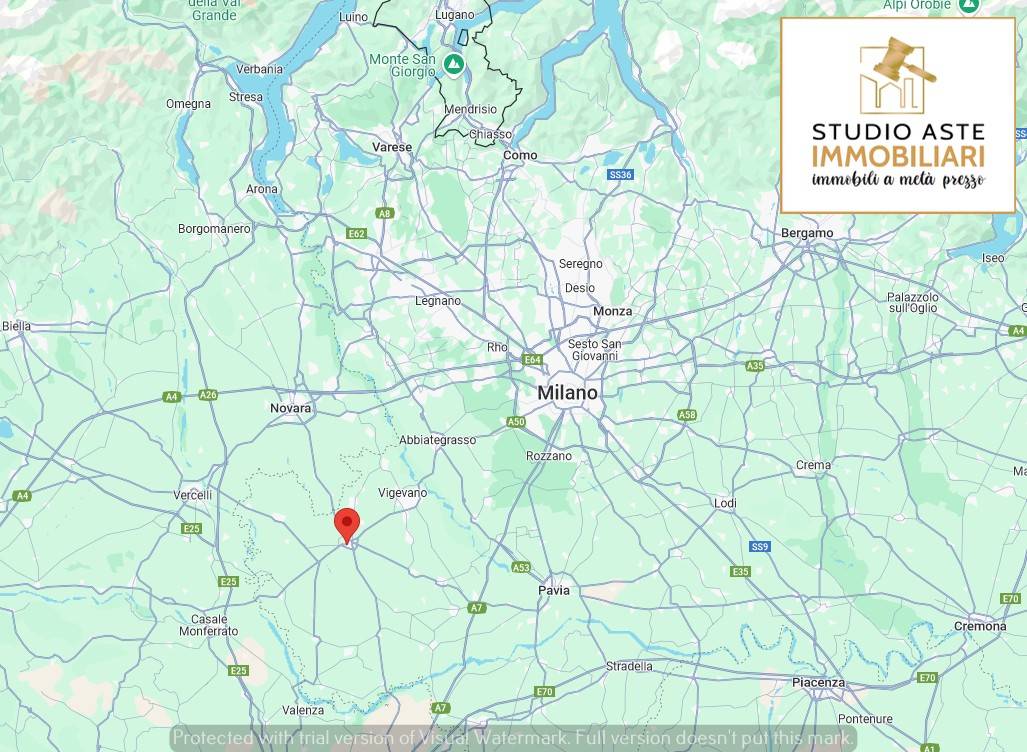The image size is (1027, 752).
Task: Click the Piacenza city label
Action: click(x=818, y=682)
